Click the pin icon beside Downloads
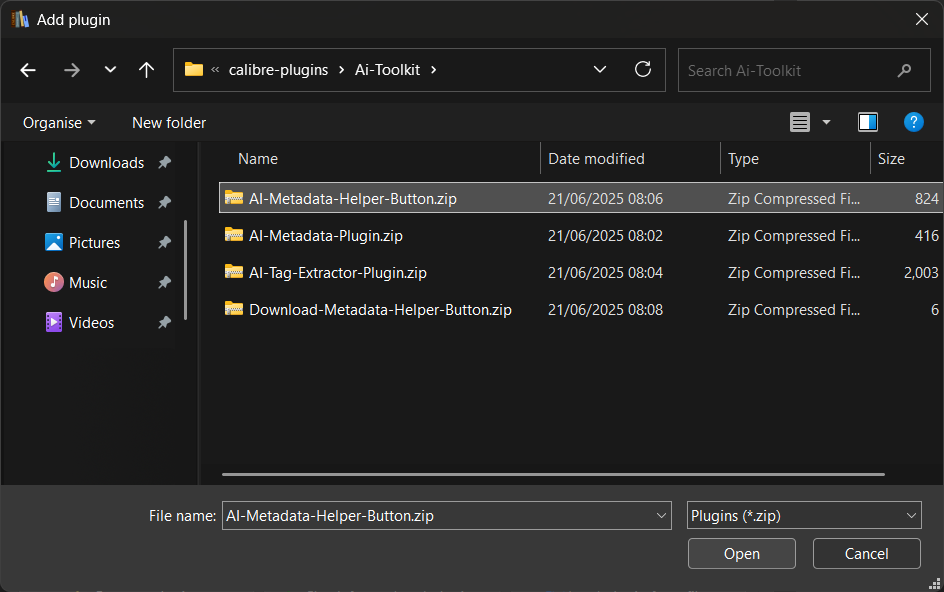The height and width of the screenshot is (592, 944). 164,162
